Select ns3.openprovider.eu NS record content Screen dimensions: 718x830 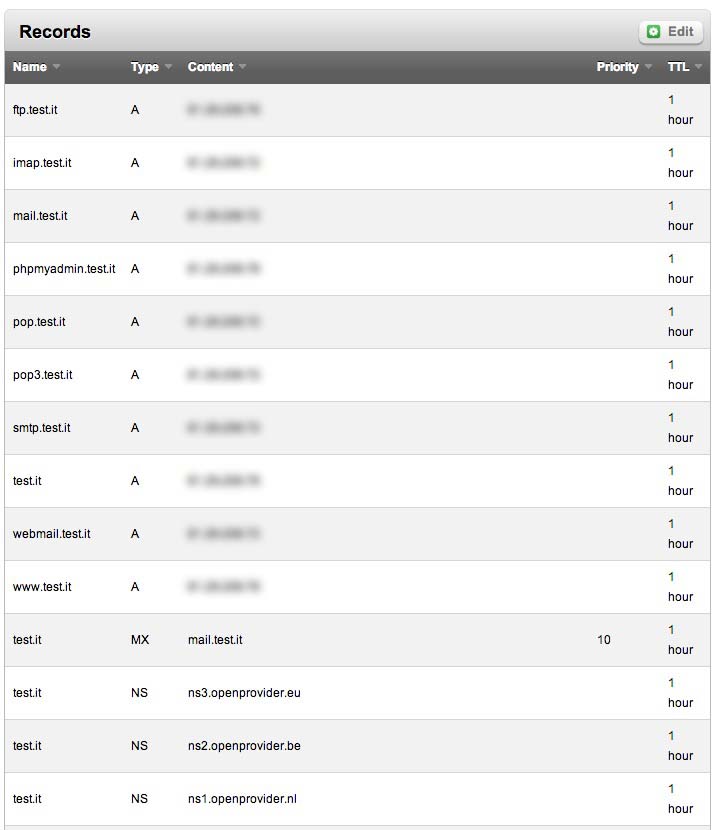244,692
